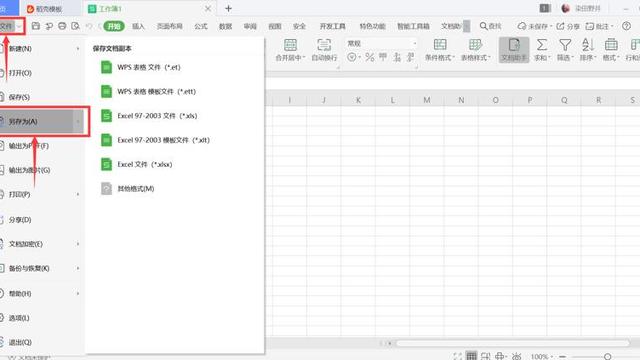Open 条件格式 conditional formatting

click(x=440, y=50)
